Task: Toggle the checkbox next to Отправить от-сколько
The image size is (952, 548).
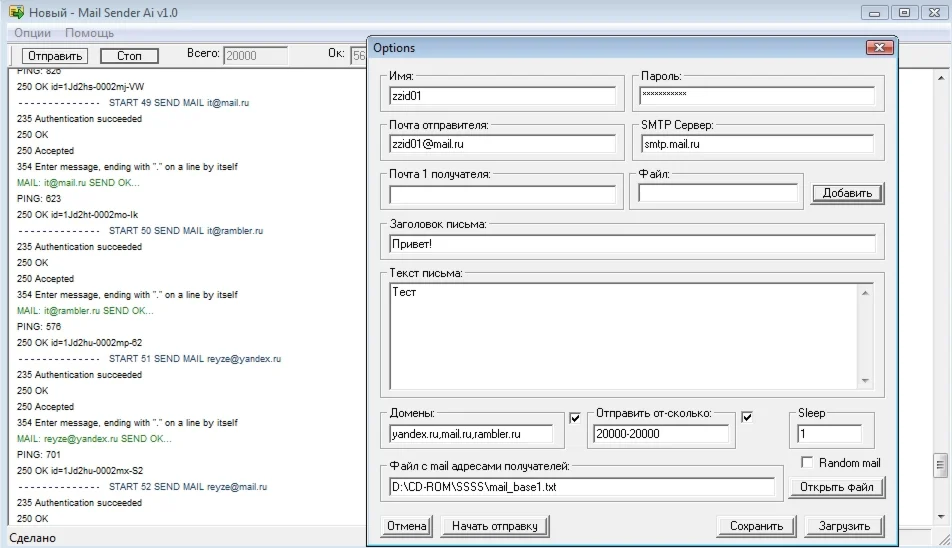Action: (x=747, y=417)
